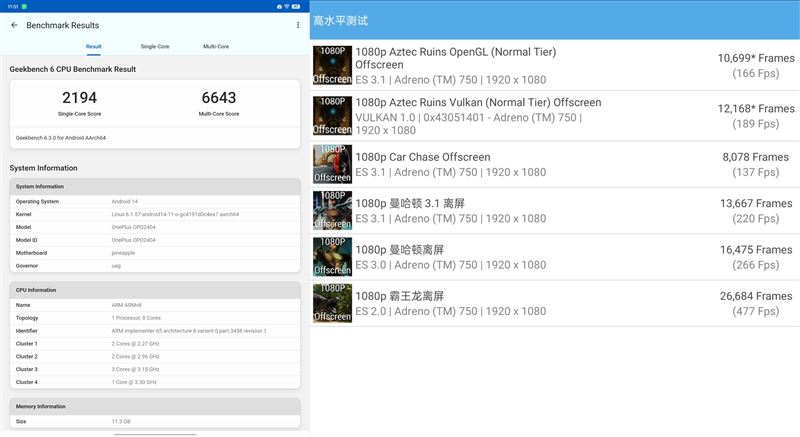The image size is (800, 437).
Task: Switch to the Single-Core tab
Action: pos(154,46)
